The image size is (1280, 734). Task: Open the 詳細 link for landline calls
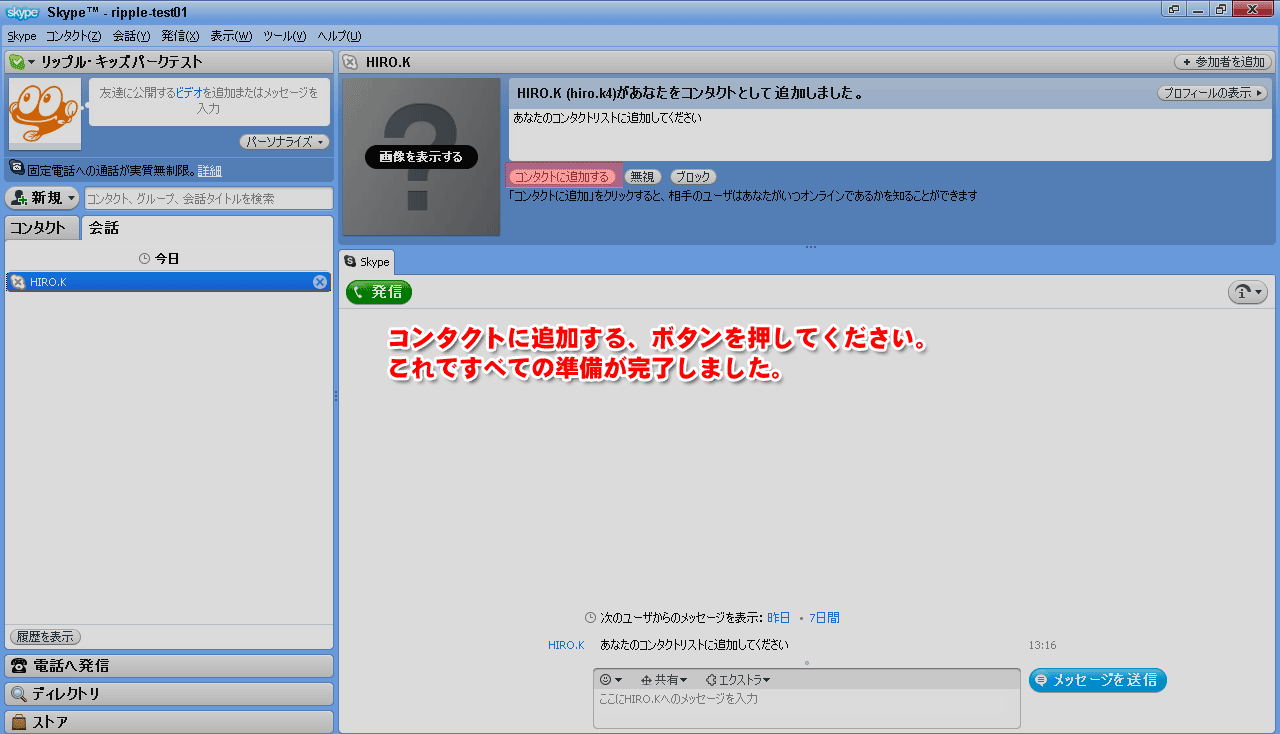210,170
